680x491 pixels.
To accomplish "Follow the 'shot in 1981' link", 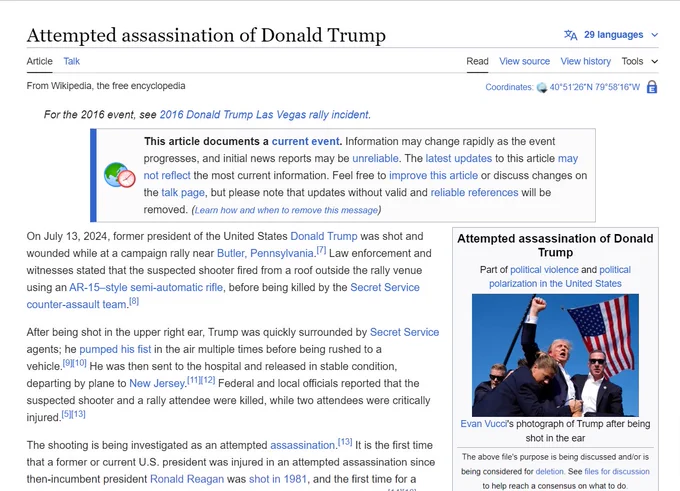I will (278, 479).
